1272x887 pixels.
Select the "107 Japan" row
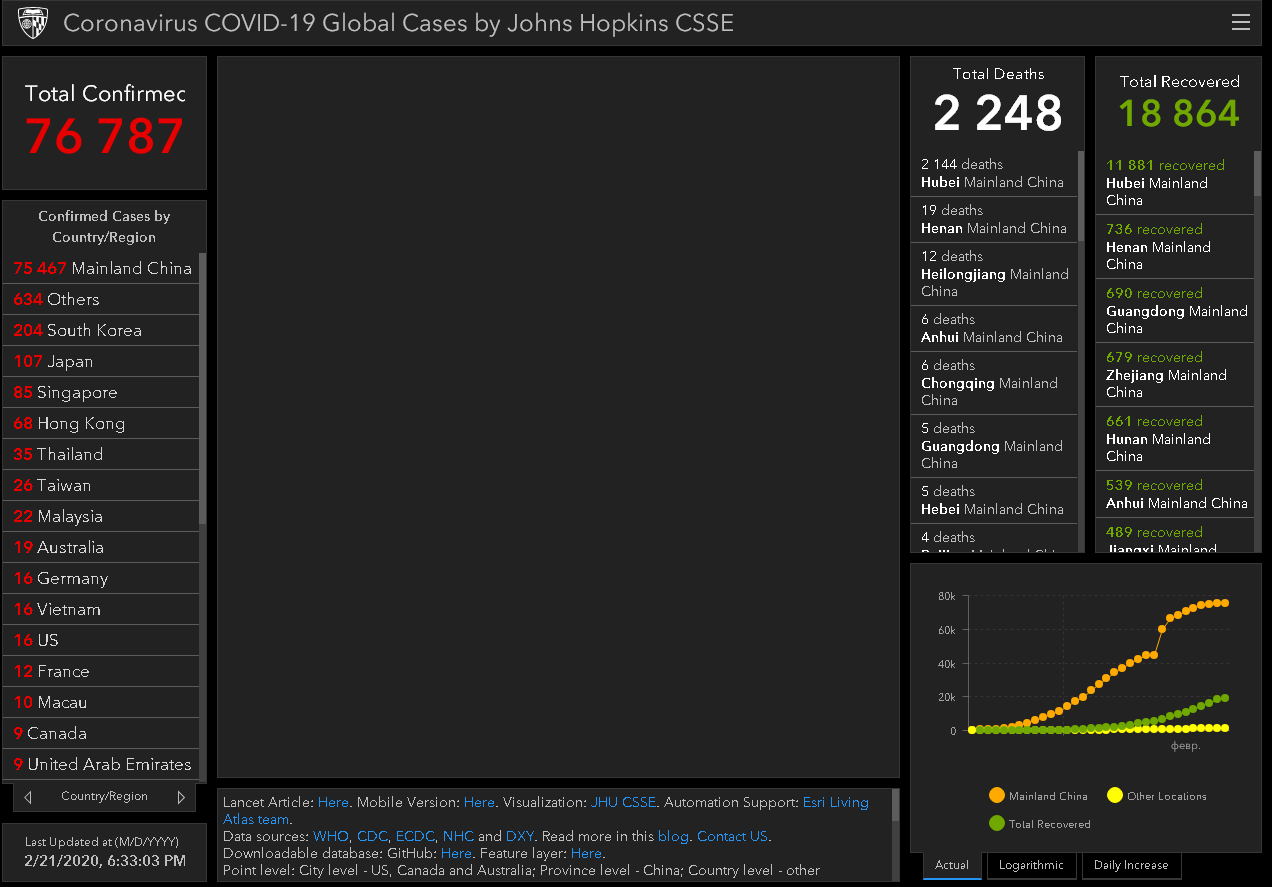pos(101,361)
